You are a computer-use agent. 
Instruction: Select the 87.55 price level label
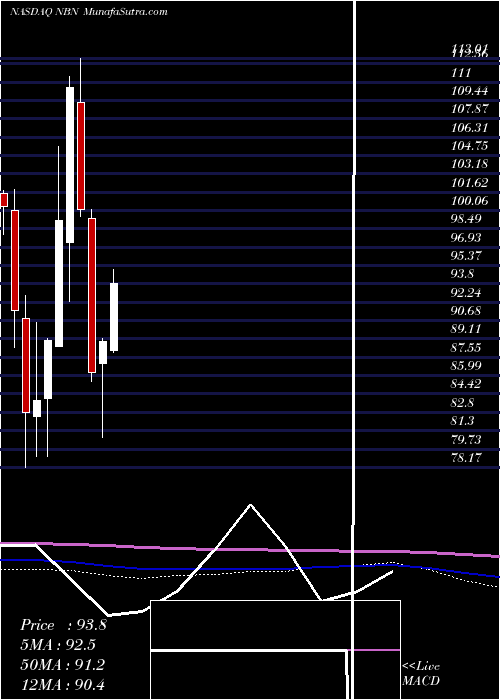(x=466, y=347)
